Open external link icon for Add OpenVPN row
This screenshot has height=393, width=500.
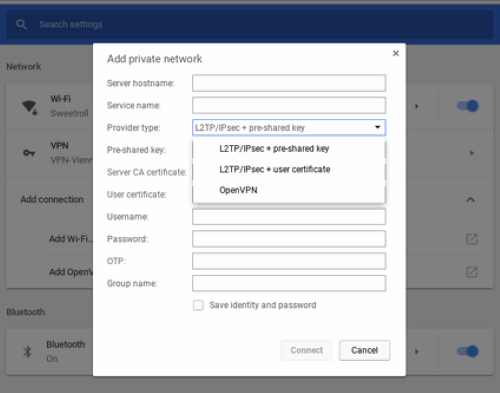(x=472, y=272)
